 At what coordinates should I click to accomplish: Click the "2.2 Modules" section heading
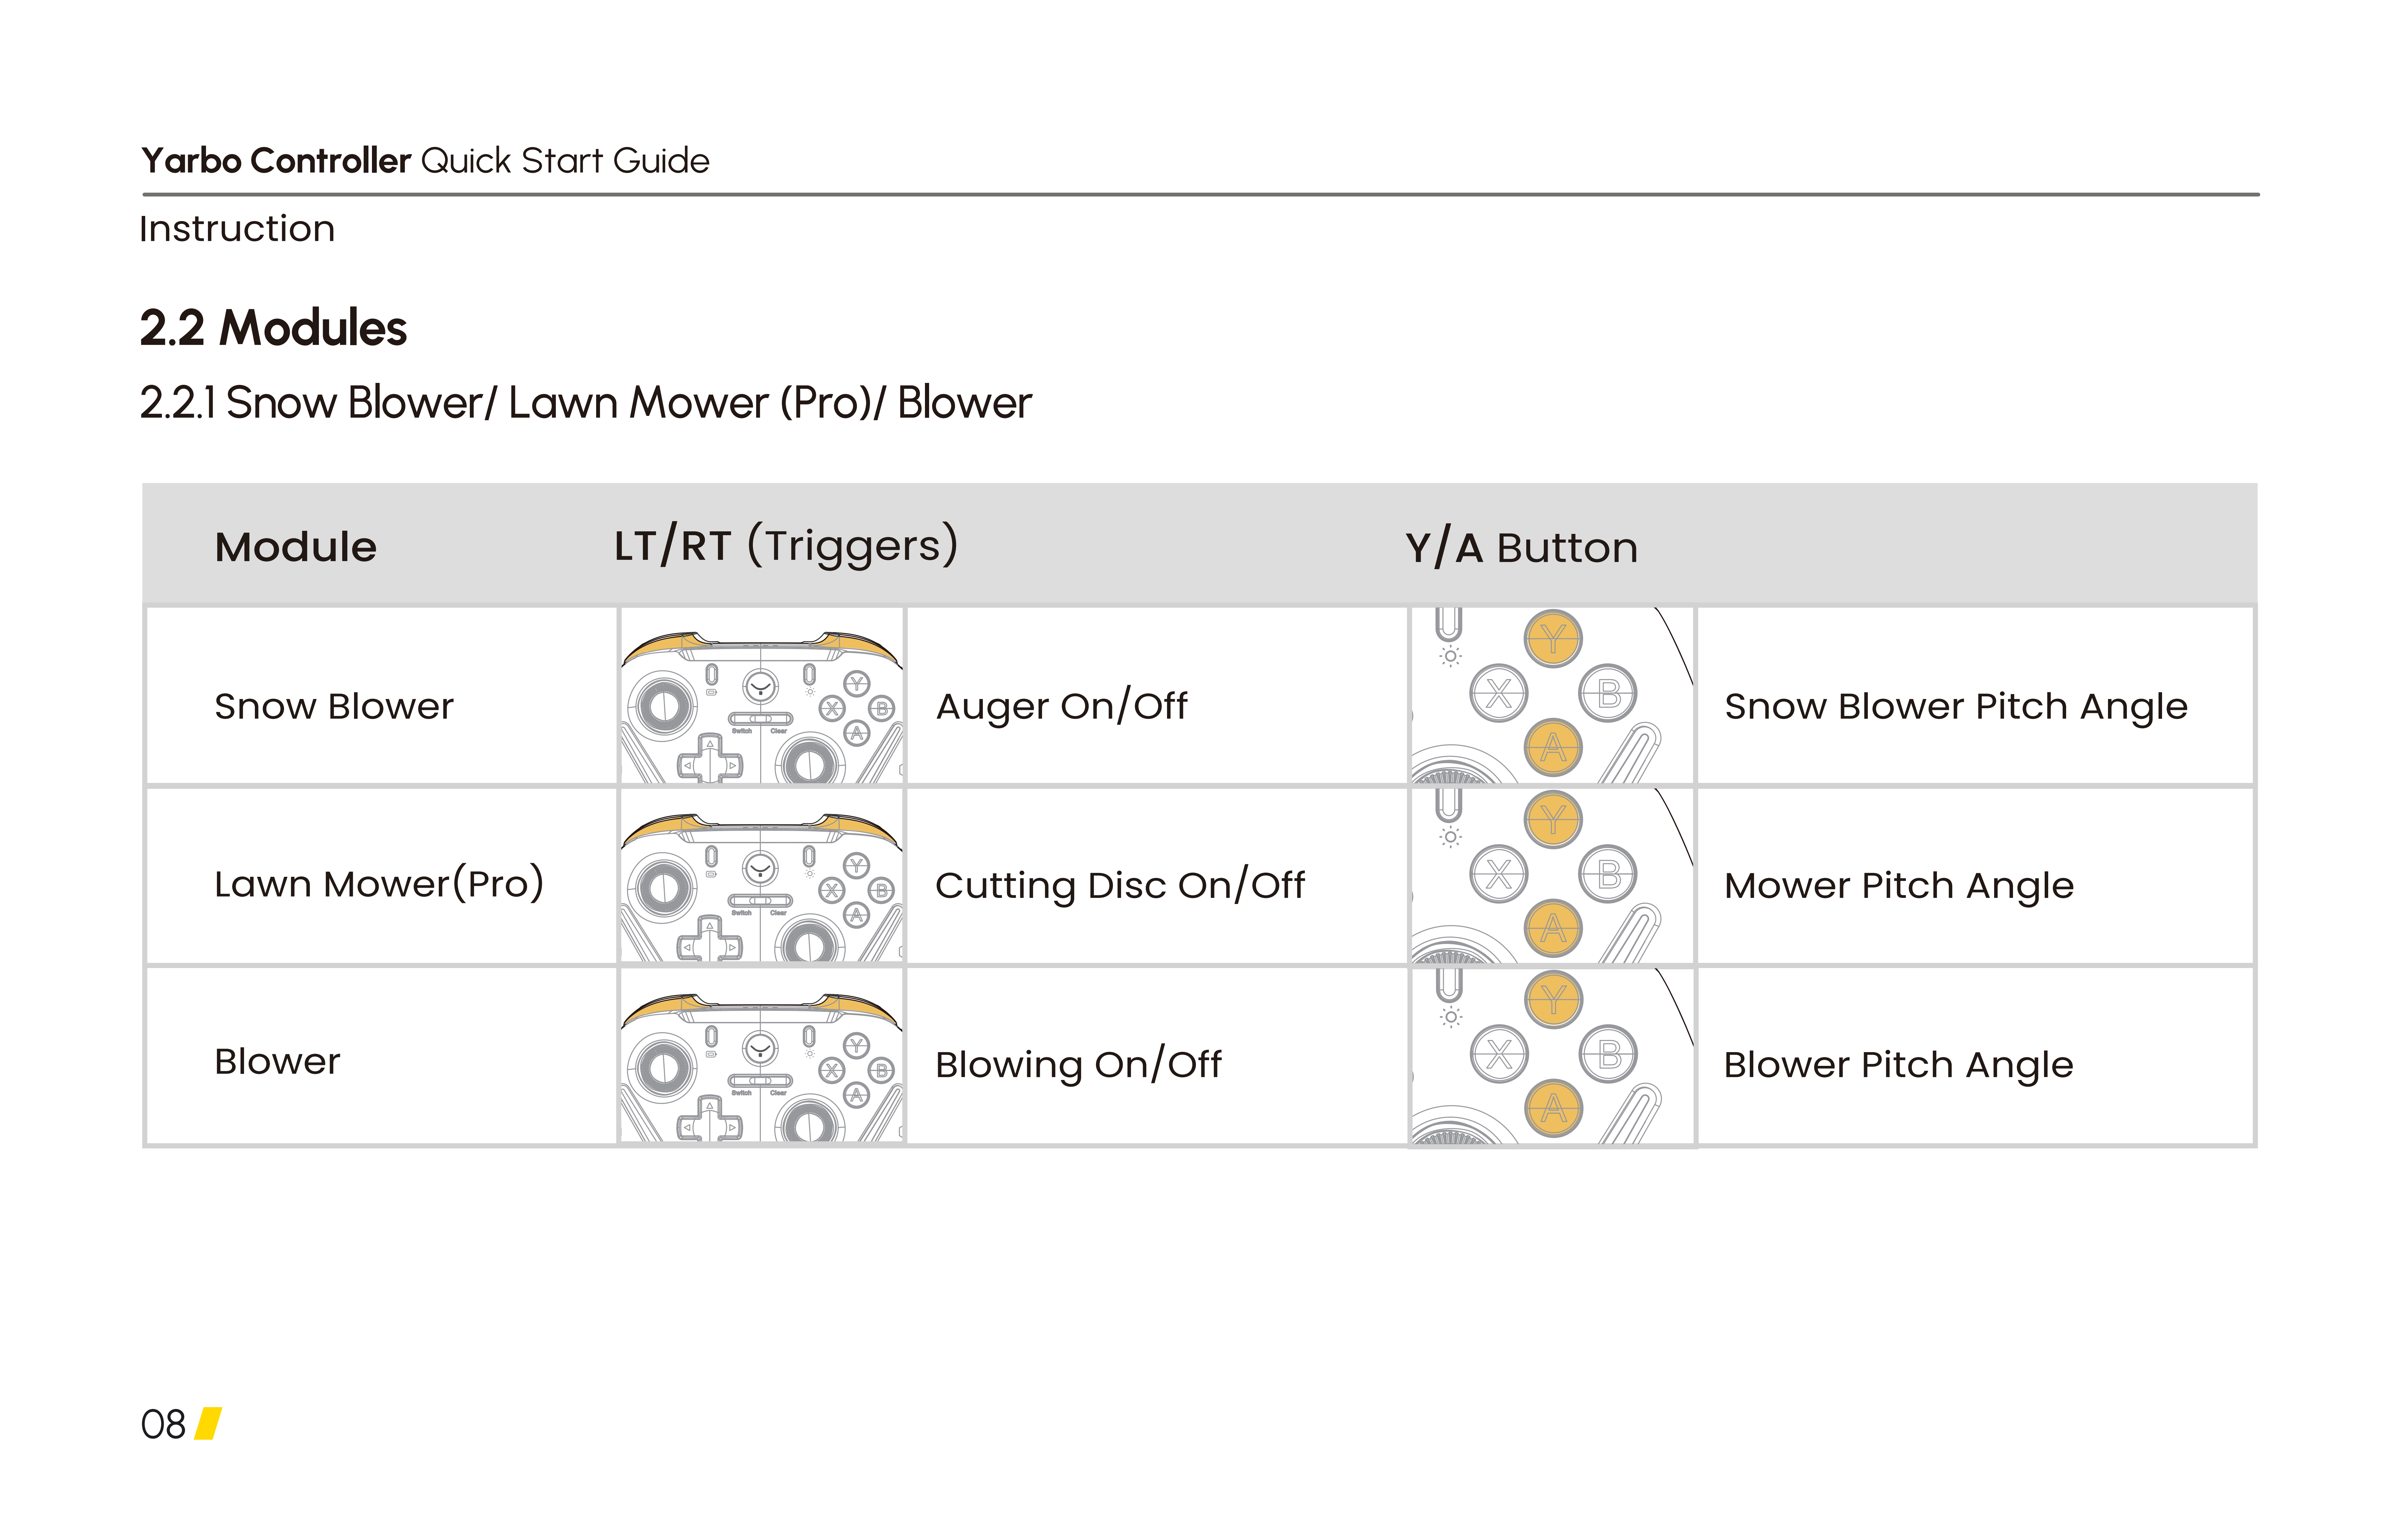pyautogui.click(x=273, y=328)
